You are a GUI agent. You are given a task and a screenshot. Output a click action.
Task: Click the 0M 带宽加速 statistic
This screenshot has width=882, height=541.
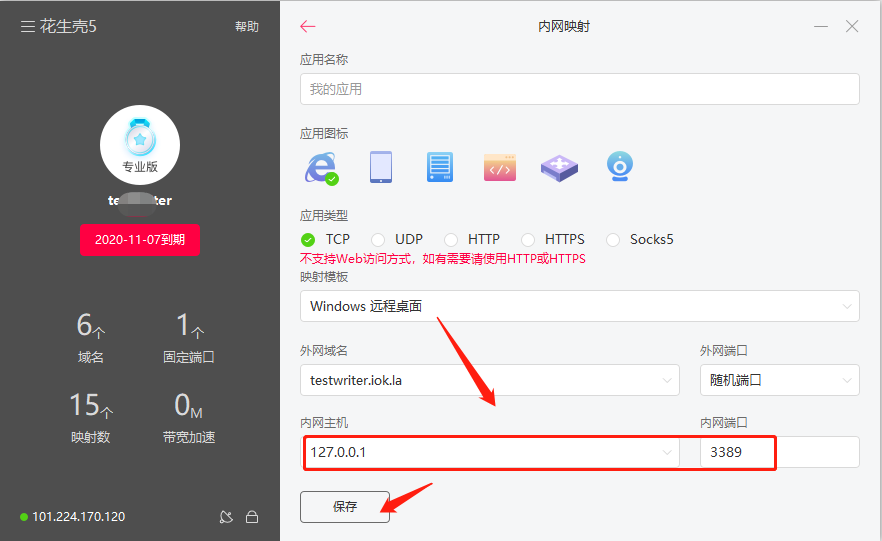coord(189,418)
